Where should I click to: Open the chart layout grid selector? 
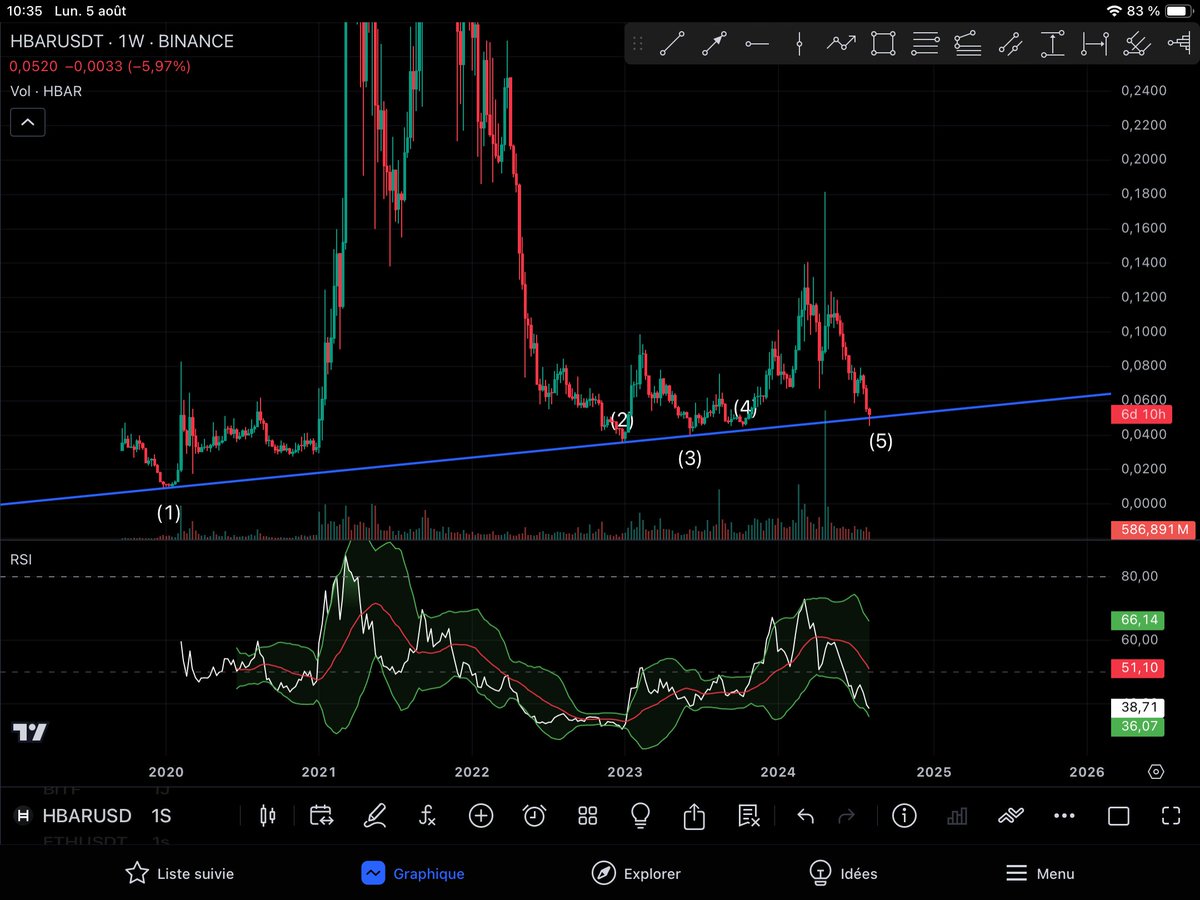tap(588, 816)
